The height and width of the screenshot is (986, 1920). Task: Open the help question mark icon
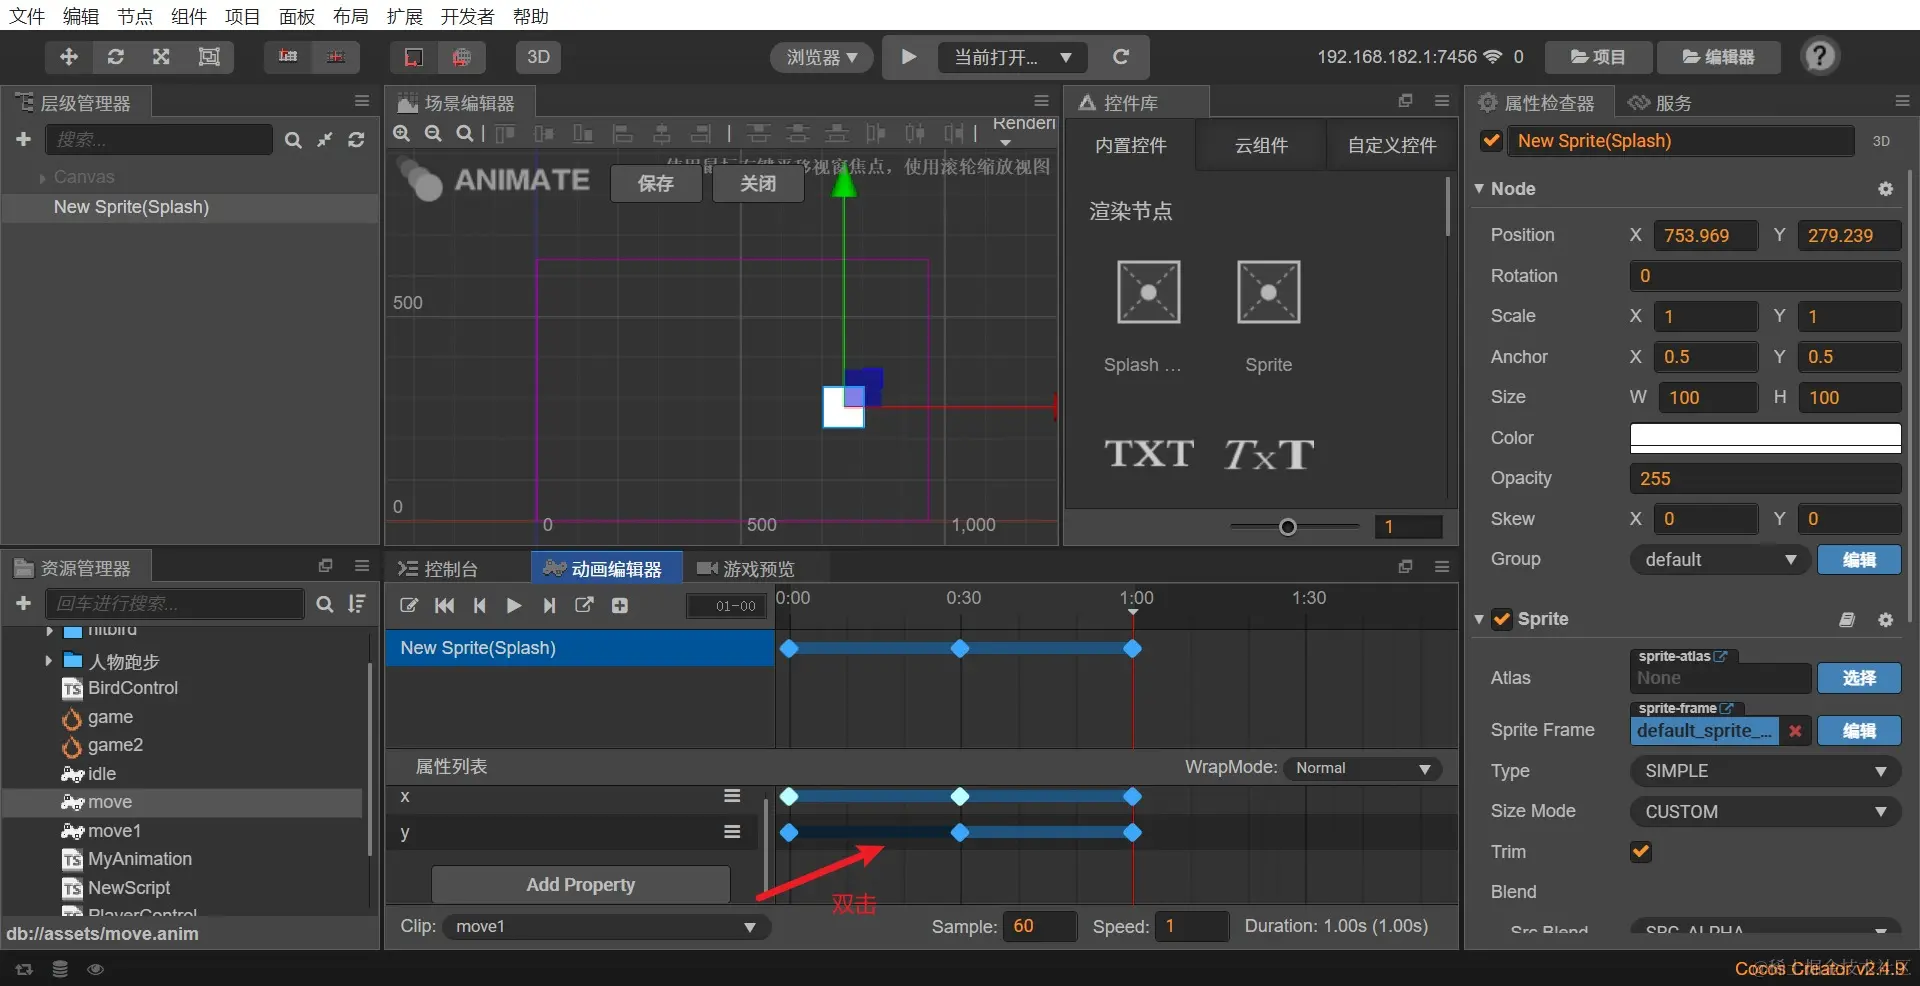[1820, 56]
